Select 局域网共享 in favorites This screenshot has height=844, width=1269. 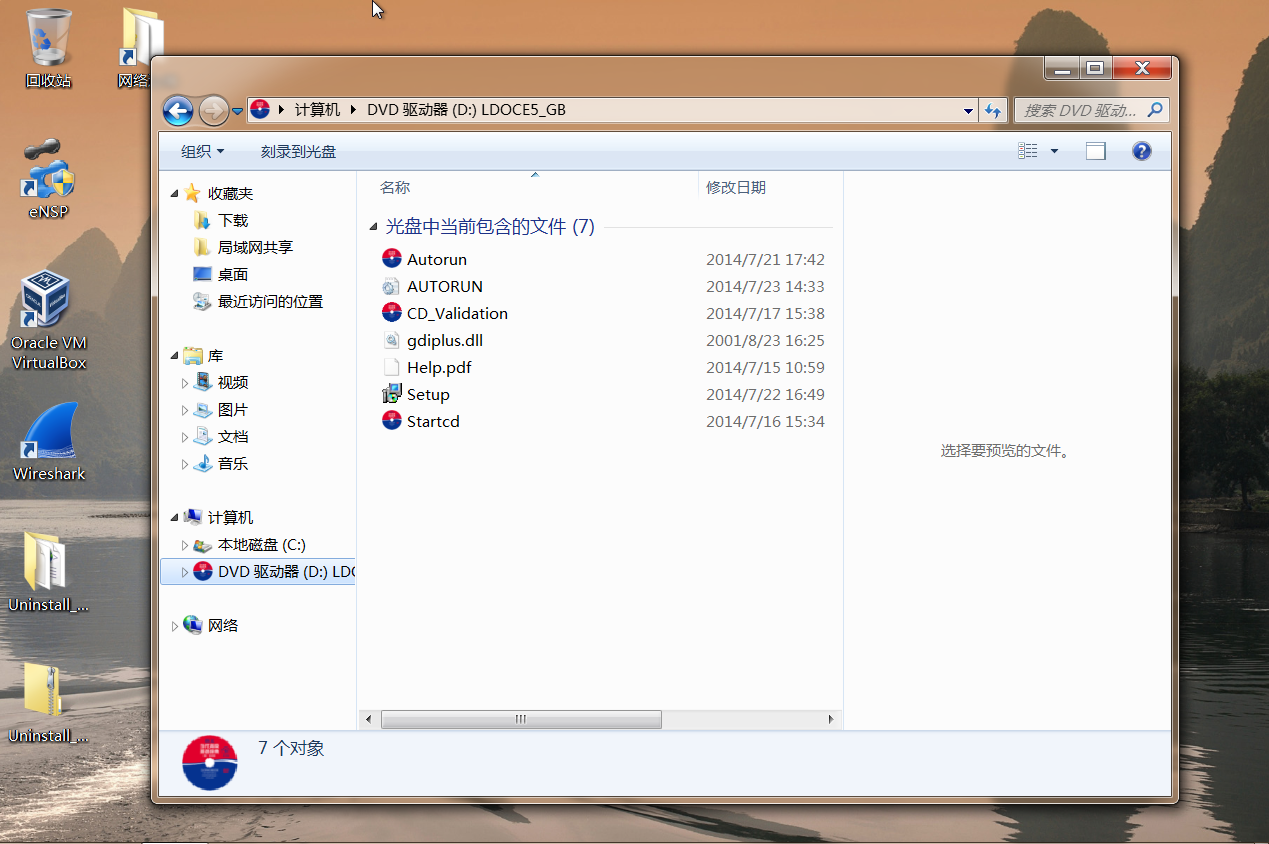point(255,247)
